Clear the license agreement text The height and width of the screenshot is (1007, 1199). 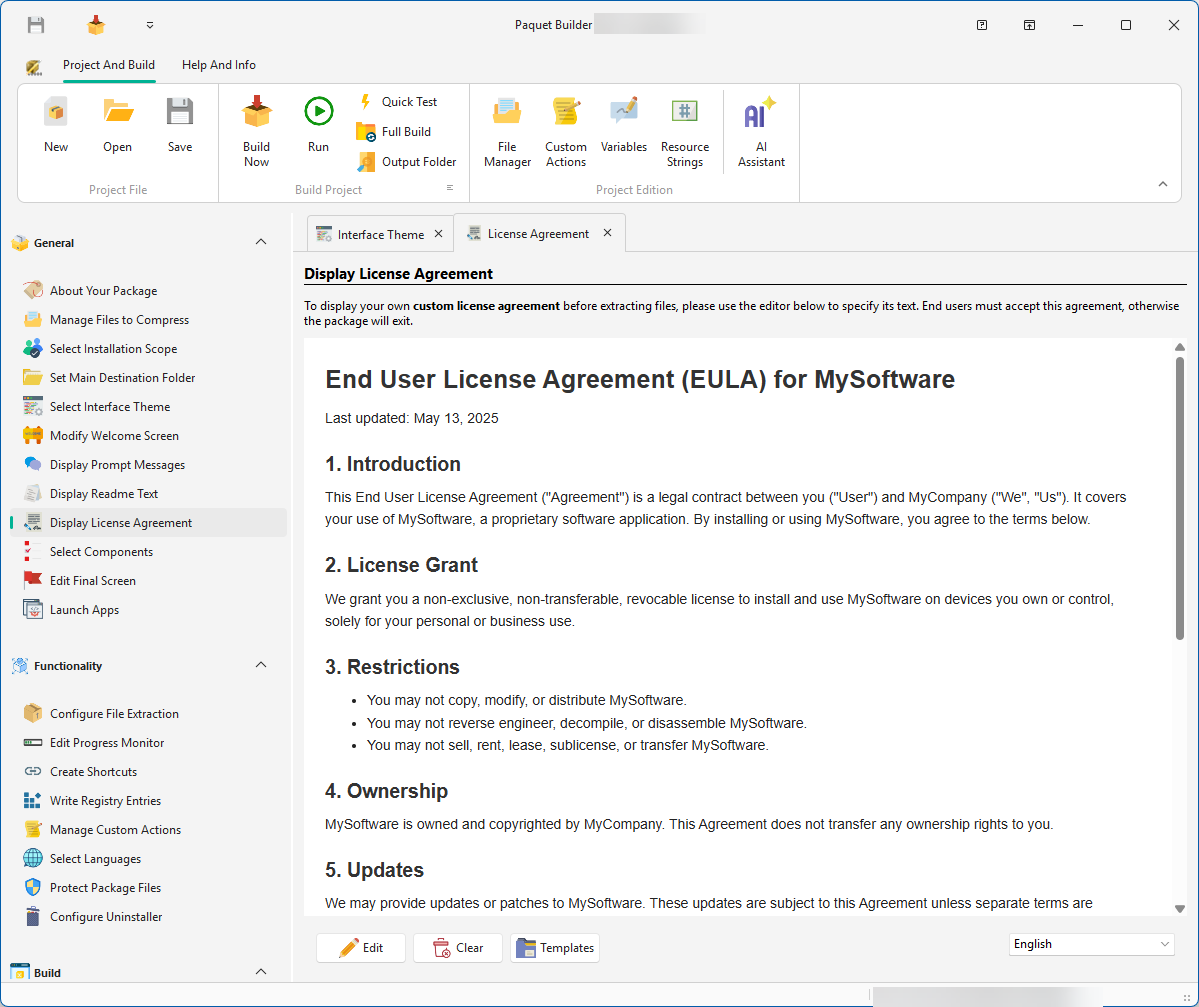[457, 947]
